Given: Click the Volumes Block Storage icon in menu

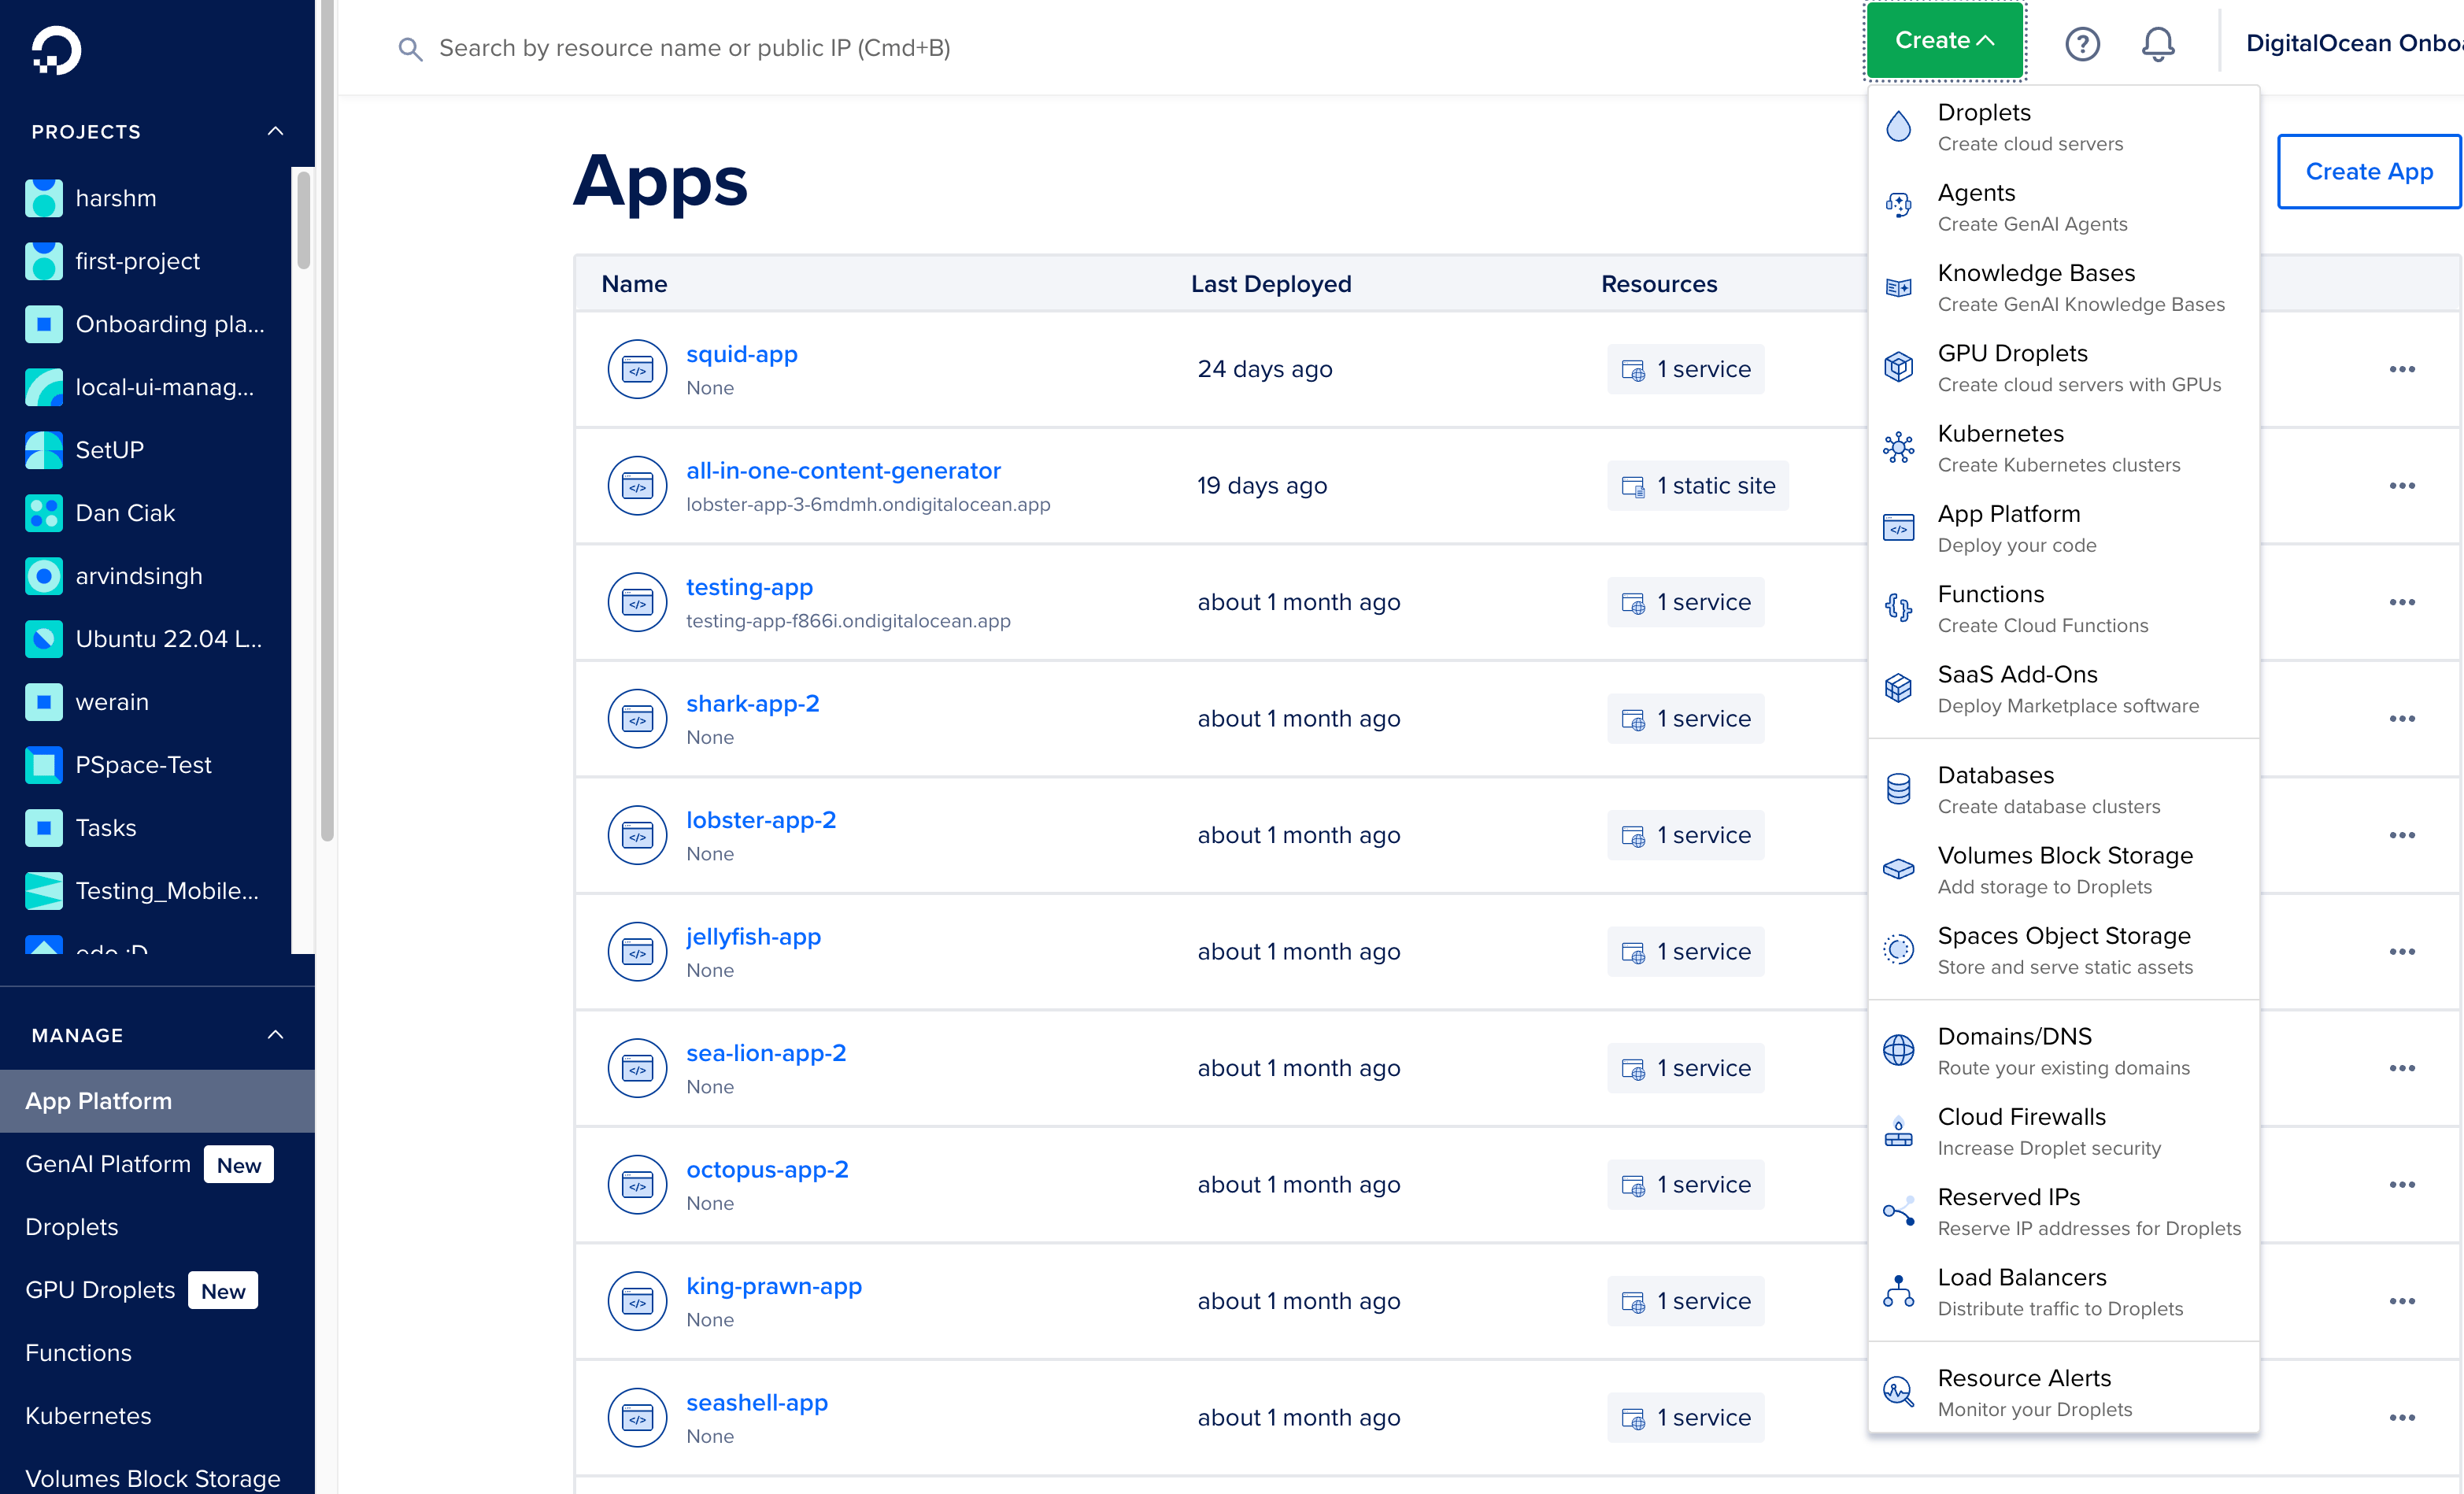Looking at the screenshot, I should click(x=1898, y=870).
